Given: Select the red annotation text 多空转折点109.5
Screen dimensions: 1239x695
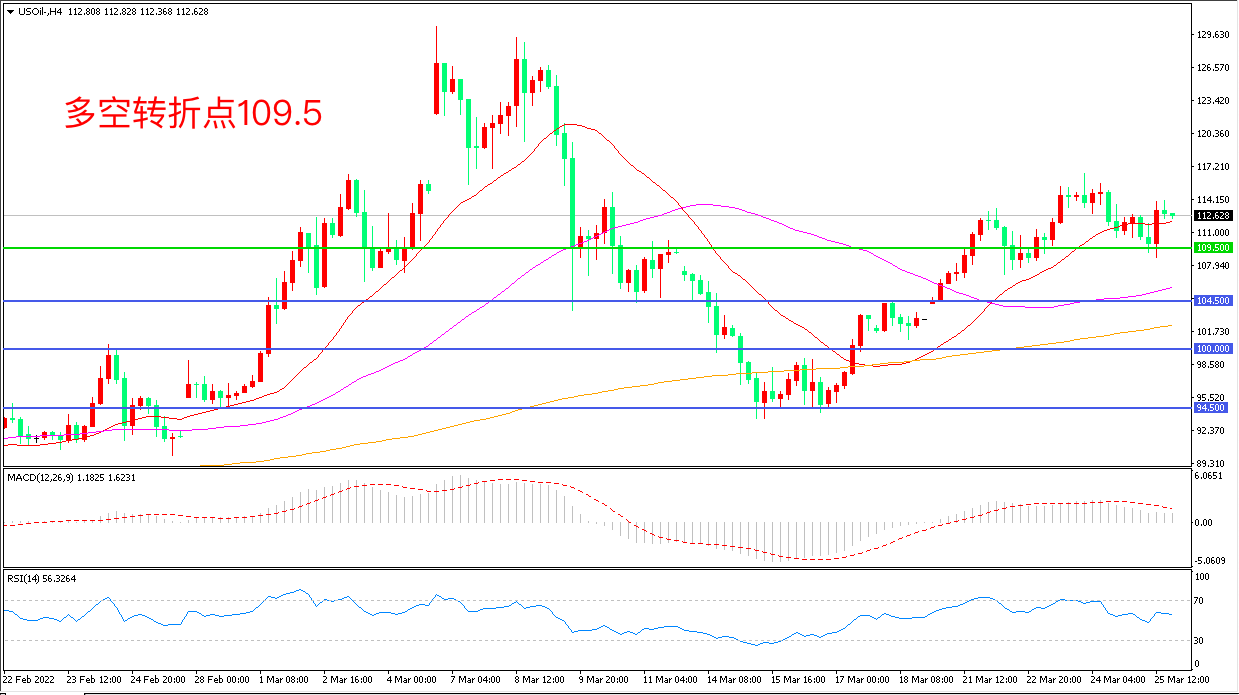Looking at the screenshot, I should point(193,113).
